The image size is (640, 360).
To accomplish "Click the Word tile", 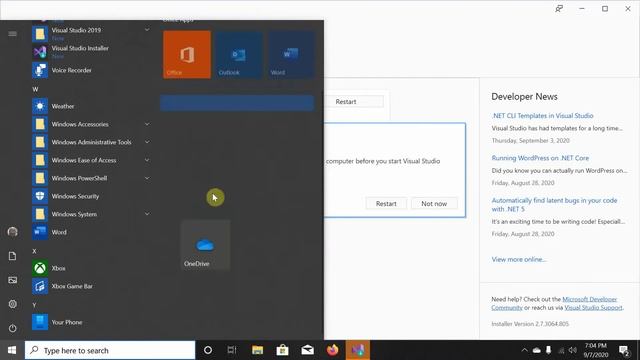I will pyautogui.click(x=291, y=54).
